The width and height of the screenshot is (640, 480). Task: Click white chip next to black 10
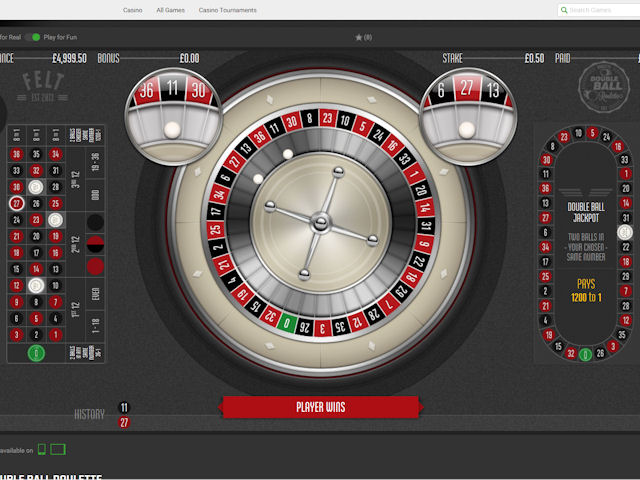(36, 285)
